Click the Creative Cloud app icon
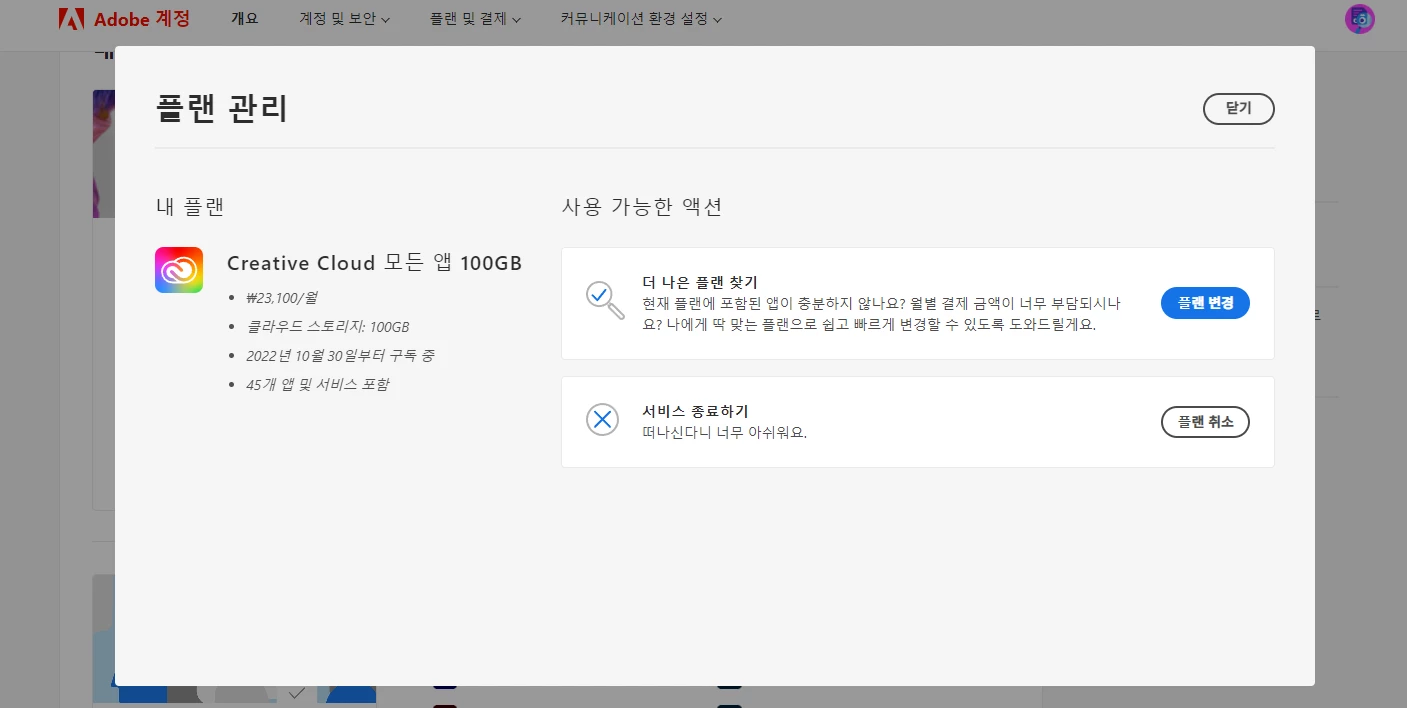The width and height of the screenshot is (1407, 708). (179, 270)
